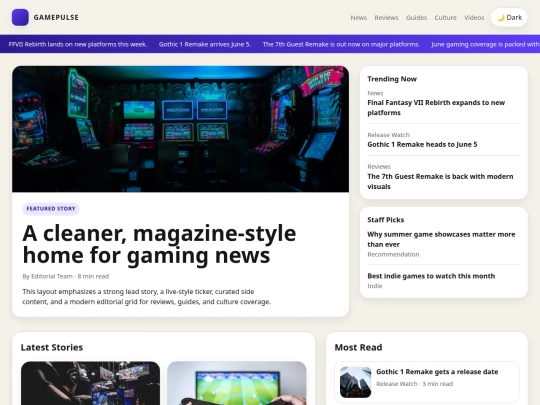Click the Featured Story badge
Viewport: 540px width, 405px height.
pos(51,209)
